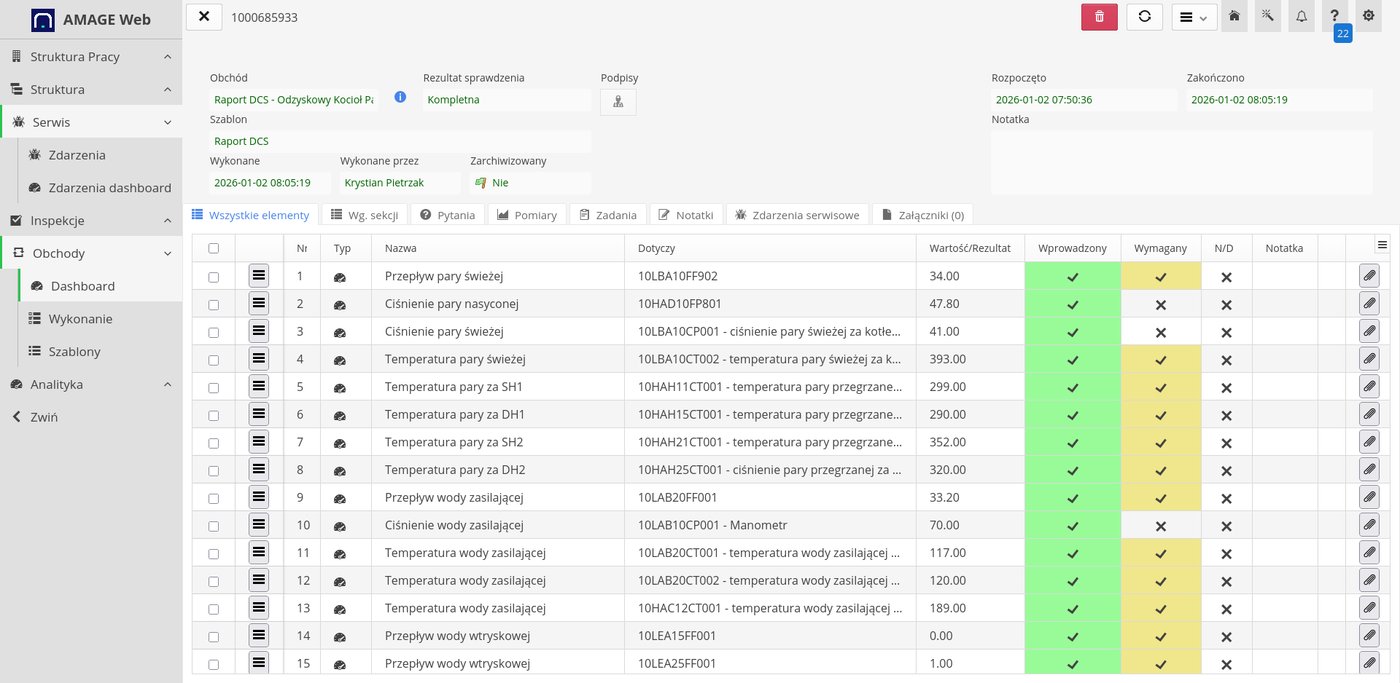Image resolution: width=1400 pixels, height=683 pixels.
Task: Open the magic wand tool in header
Action: (1268, 16)
